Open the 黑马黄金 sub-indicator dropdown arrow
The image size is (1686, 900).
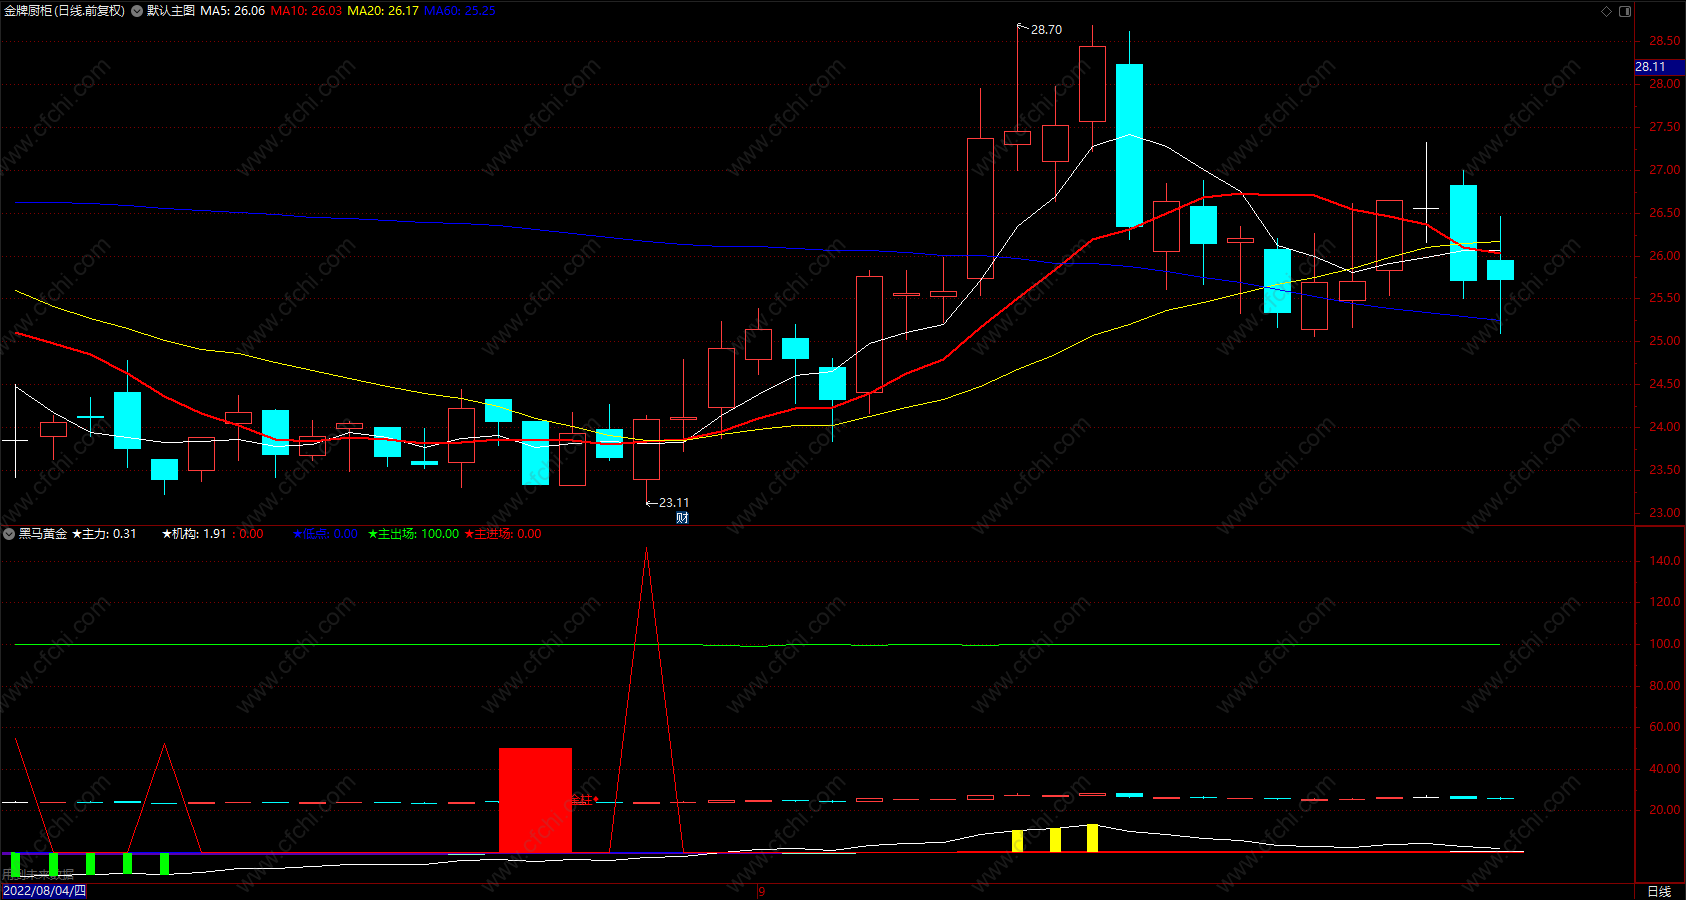click(x=9, y=534)
